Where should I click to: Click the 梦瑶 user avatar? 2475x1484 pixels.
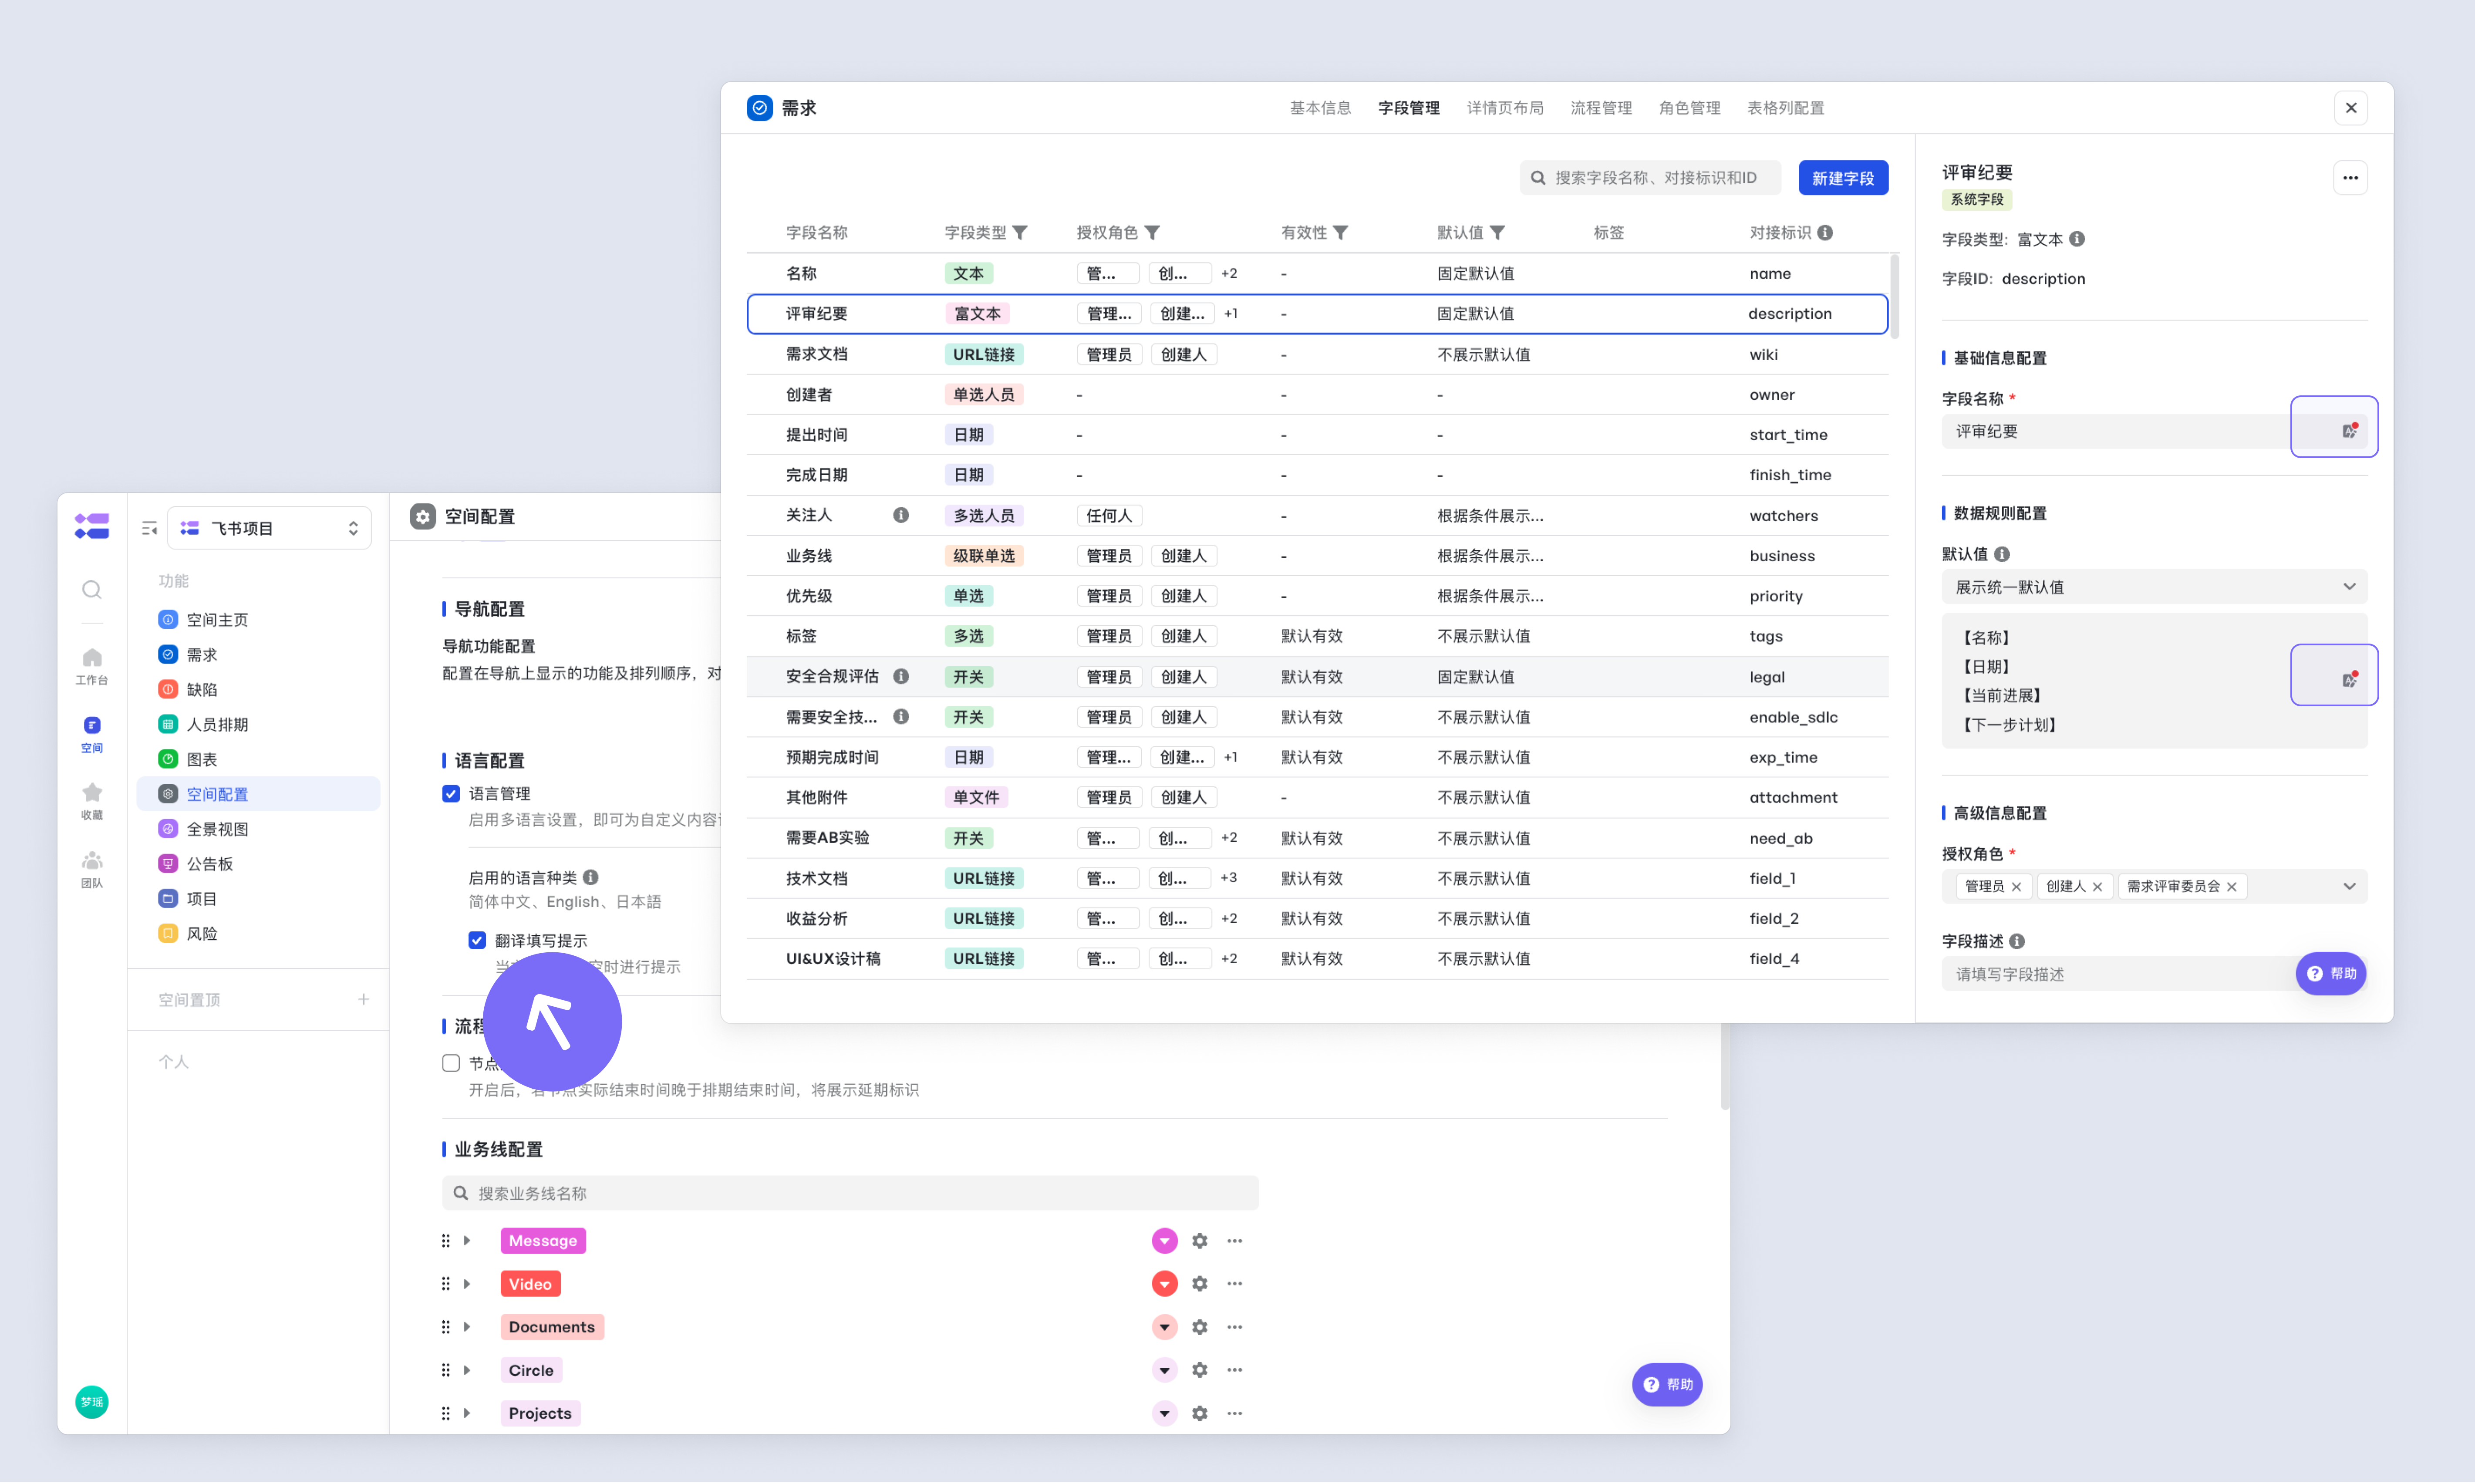point(92,1402)
